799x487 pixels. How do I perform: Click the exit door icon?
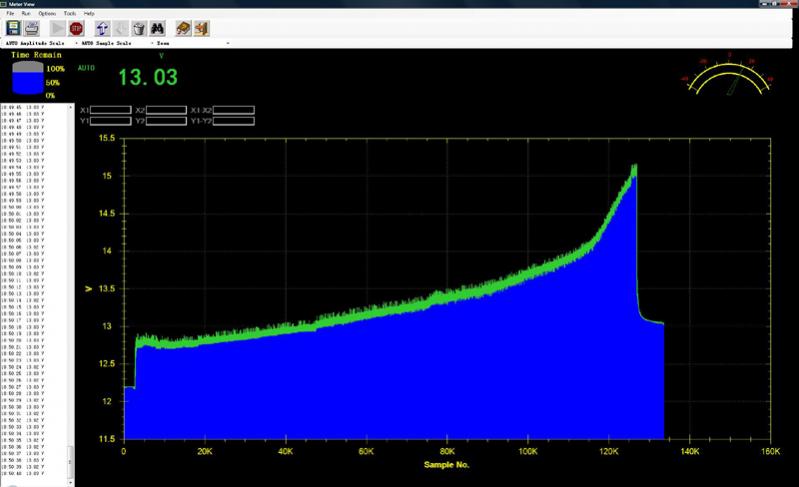(x=201, y=29)
